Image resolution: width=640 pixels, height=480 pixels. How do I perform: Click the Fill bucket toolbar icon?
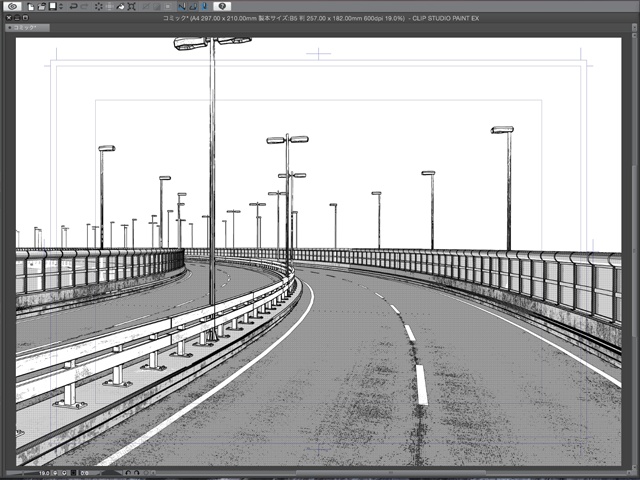coord(120,7)
